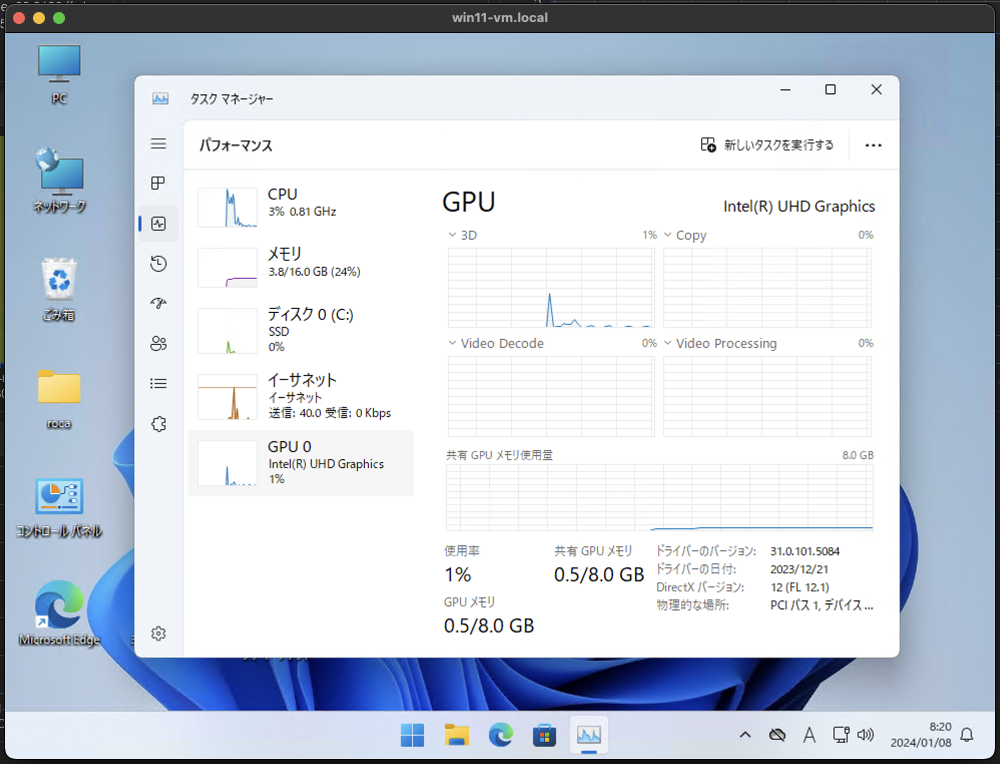Open Microsoft Store from the taskbar
Image resolution: width=1000 pixels, height=764 pixels.
[544, 735]
